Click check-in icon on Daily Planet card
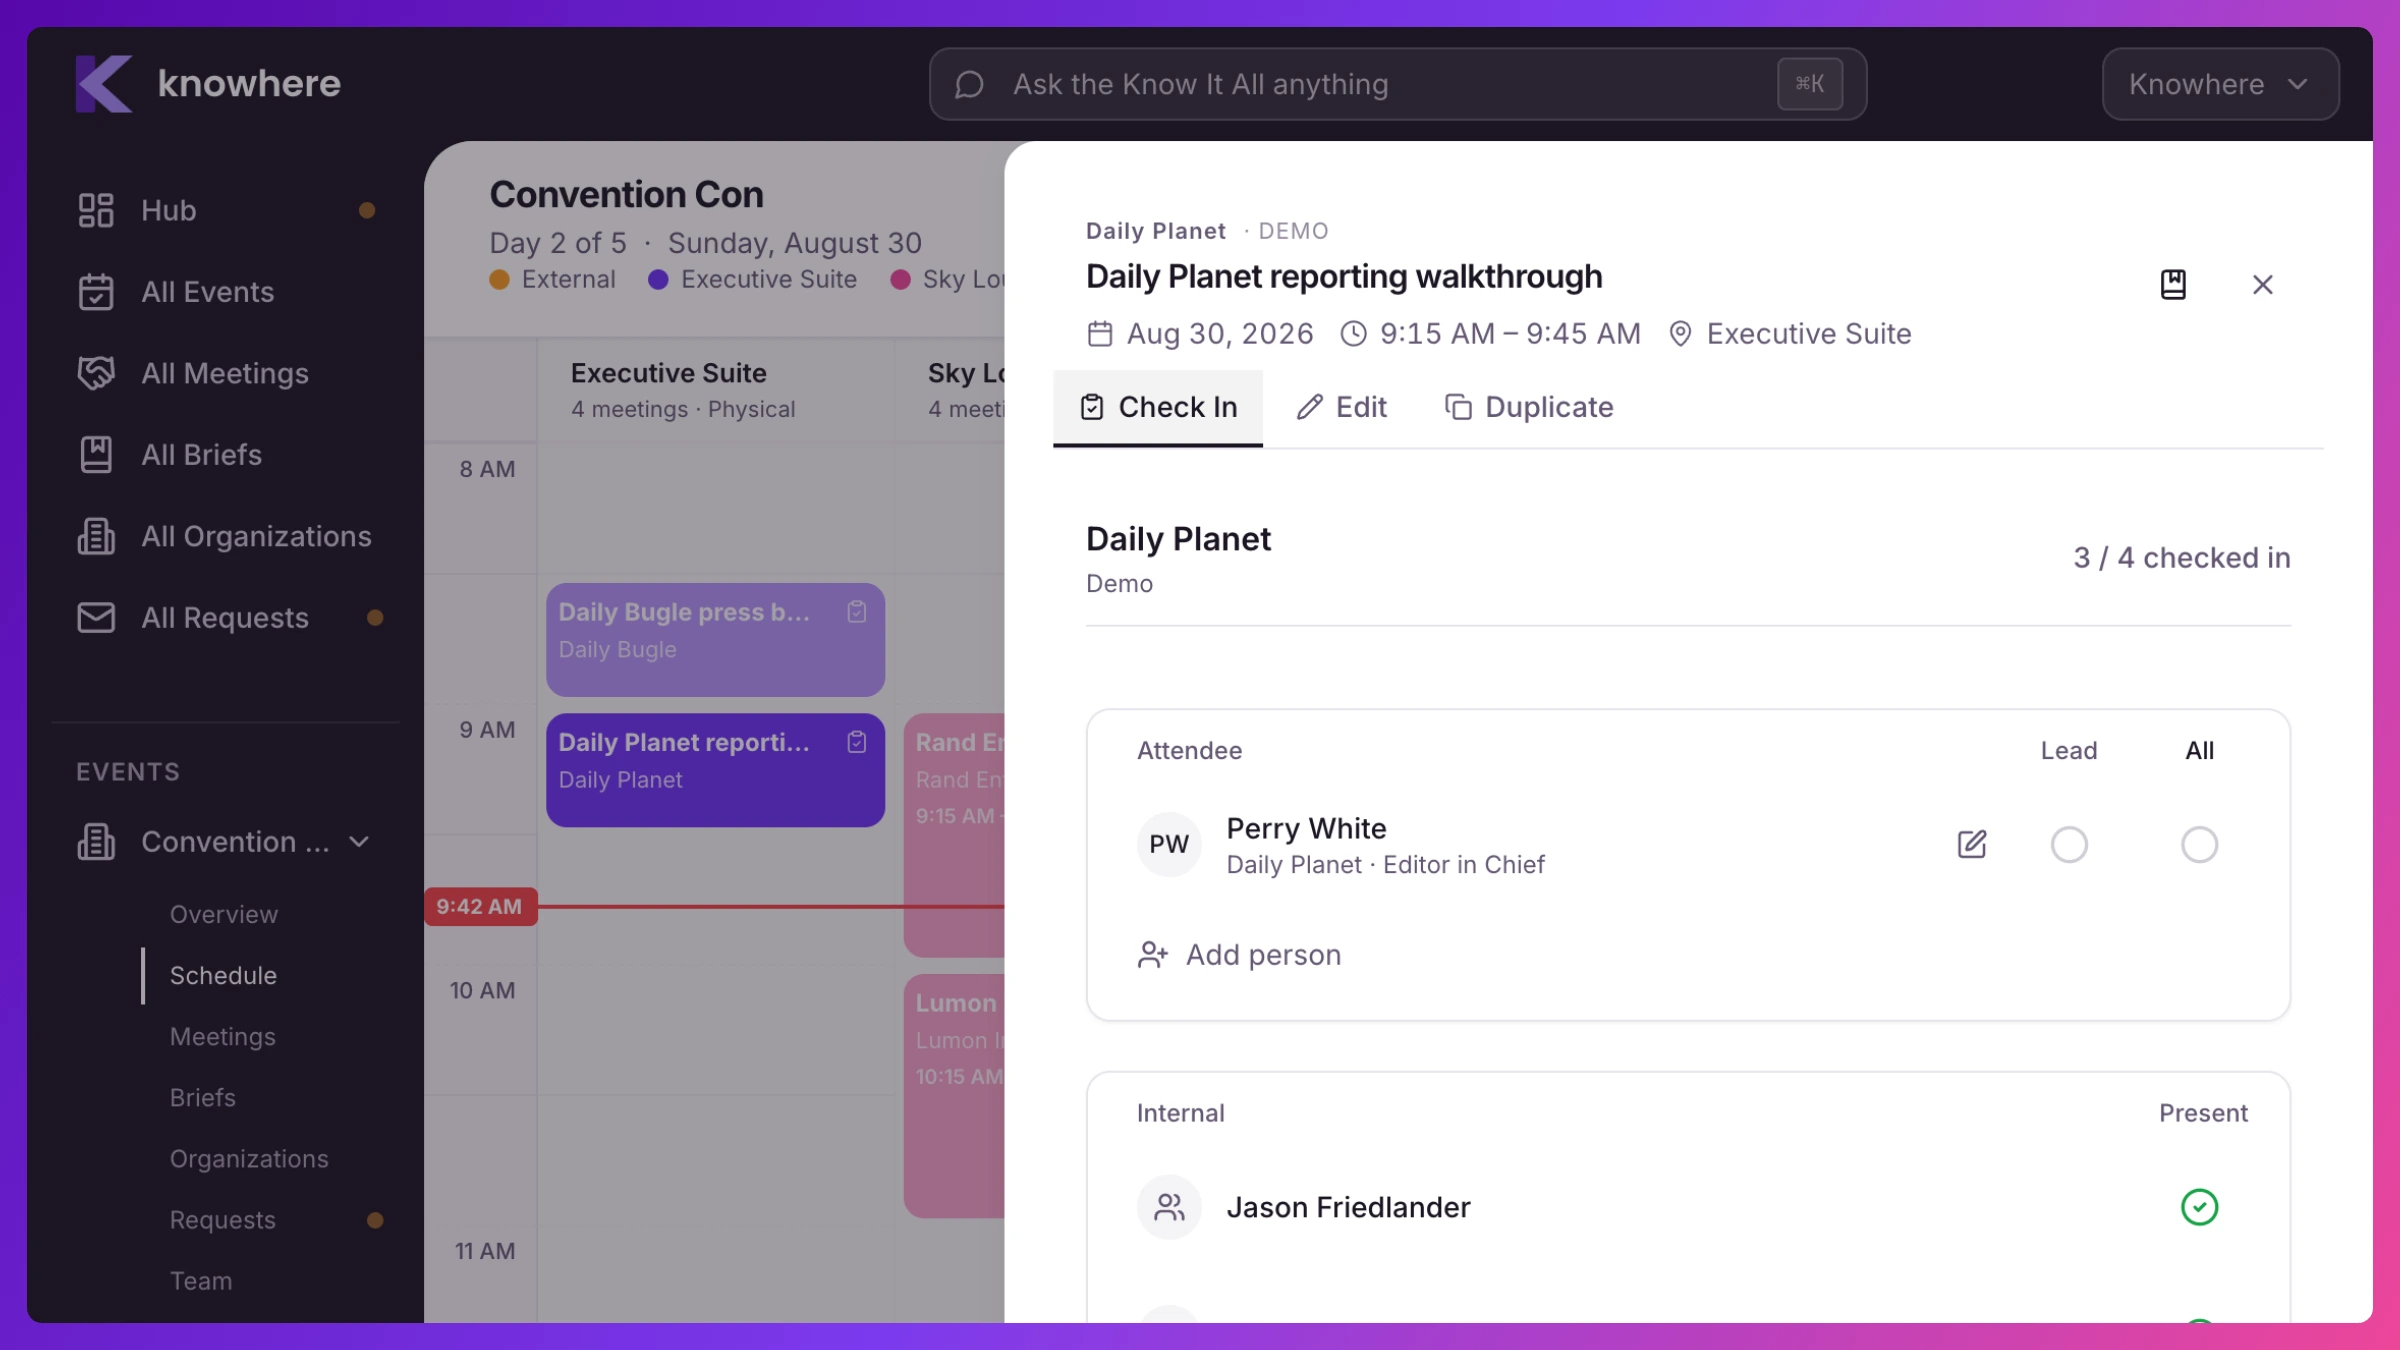 [857, 742]
